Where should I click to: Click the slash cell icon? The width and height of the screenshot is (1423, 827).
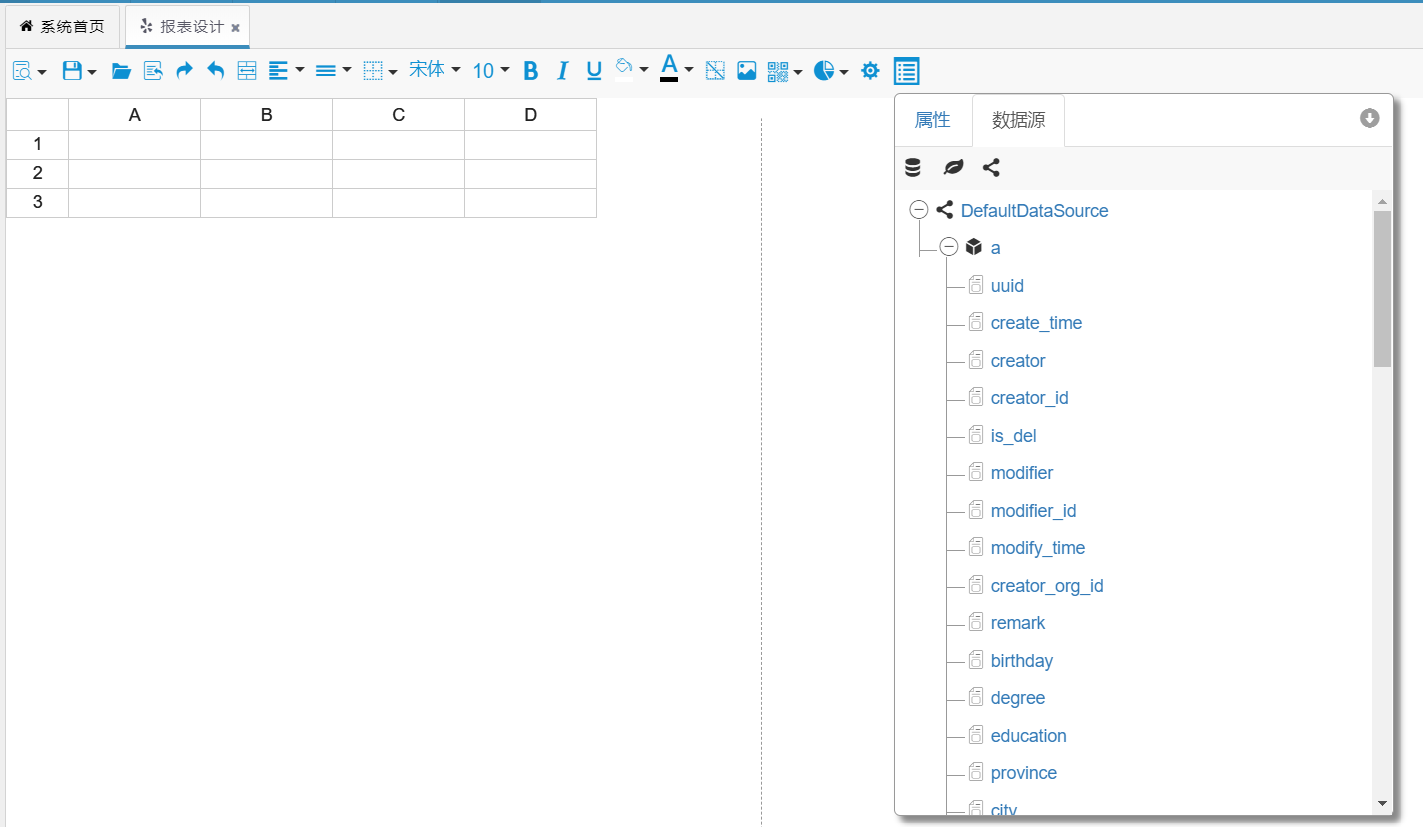point(715,71)
